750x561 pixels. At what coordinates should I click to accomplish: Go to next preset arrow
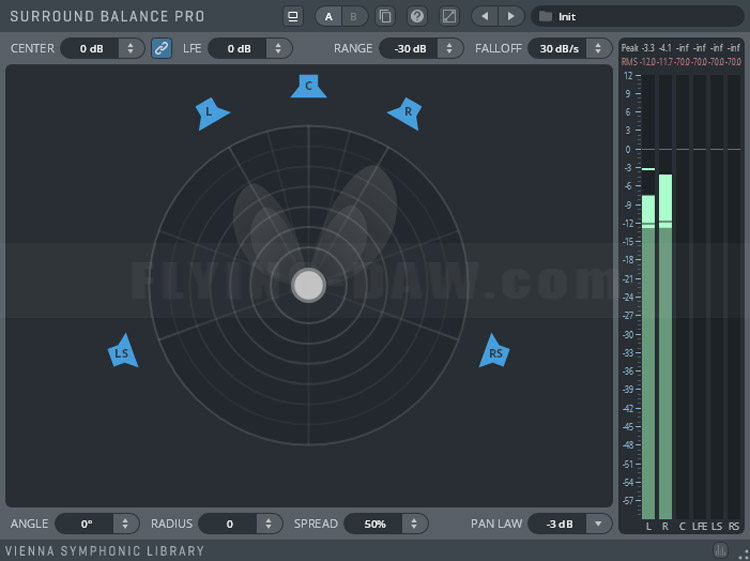coord(511,17)
